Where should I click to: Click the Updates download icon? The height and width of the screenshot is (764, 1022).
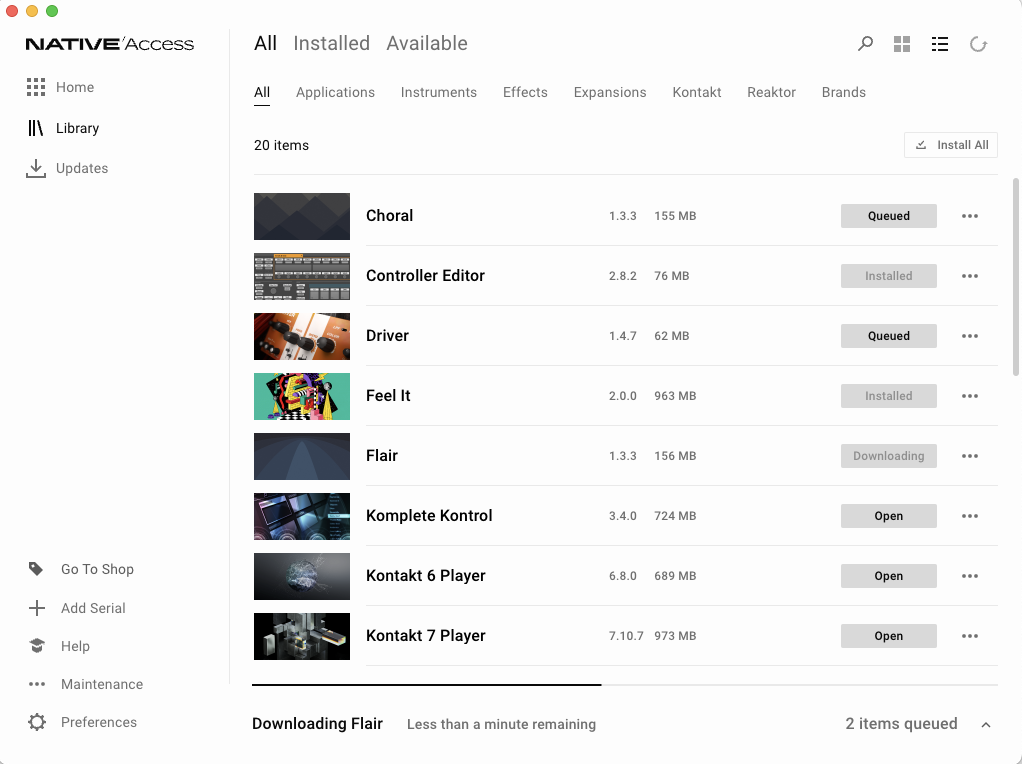pyautogui.click(x=36, y=168)
